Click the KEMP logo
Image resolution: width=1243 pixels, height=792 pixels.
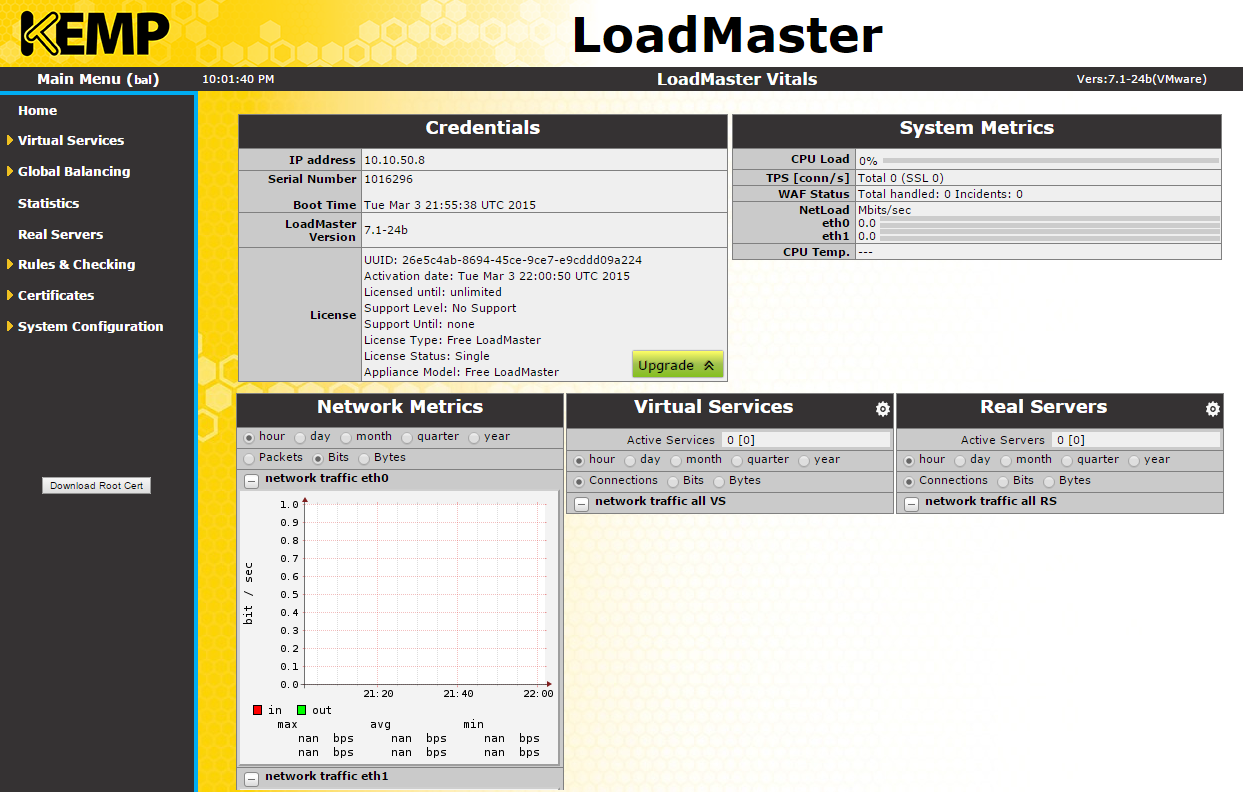pos(95,34)
